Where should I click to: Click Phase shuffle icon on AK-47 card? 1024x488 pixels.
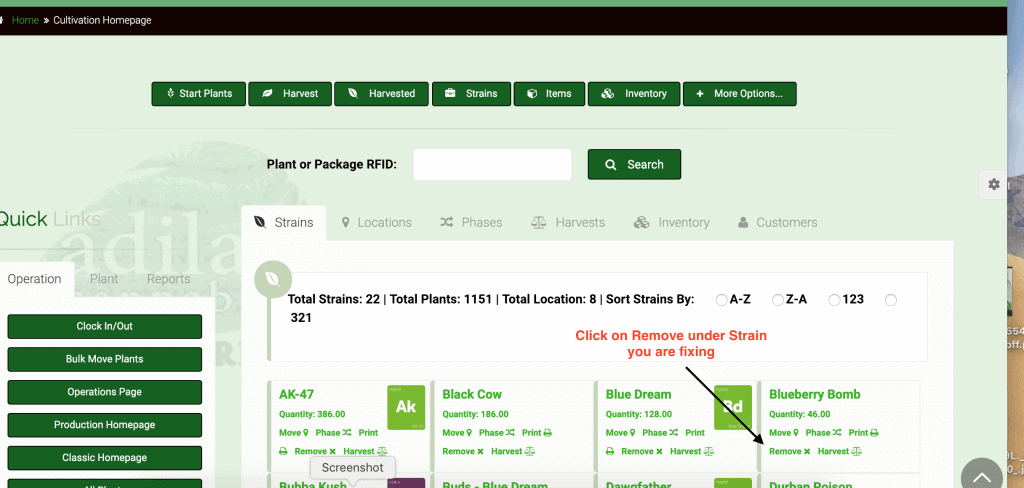[x=346, y=432]
